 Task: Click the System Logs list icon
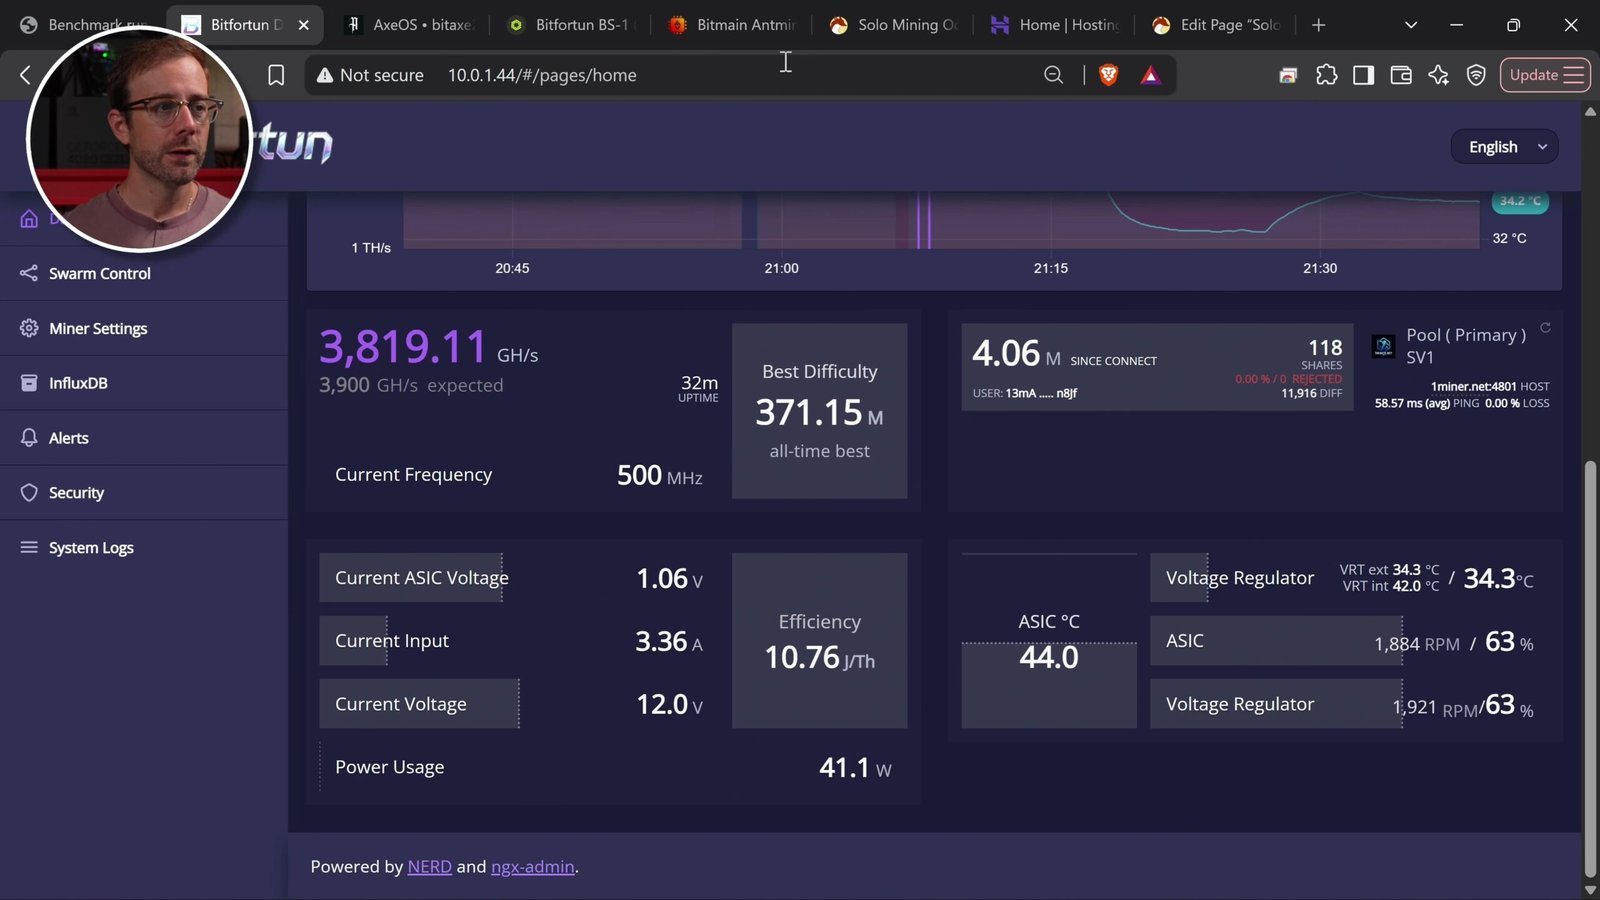[29, 548]
